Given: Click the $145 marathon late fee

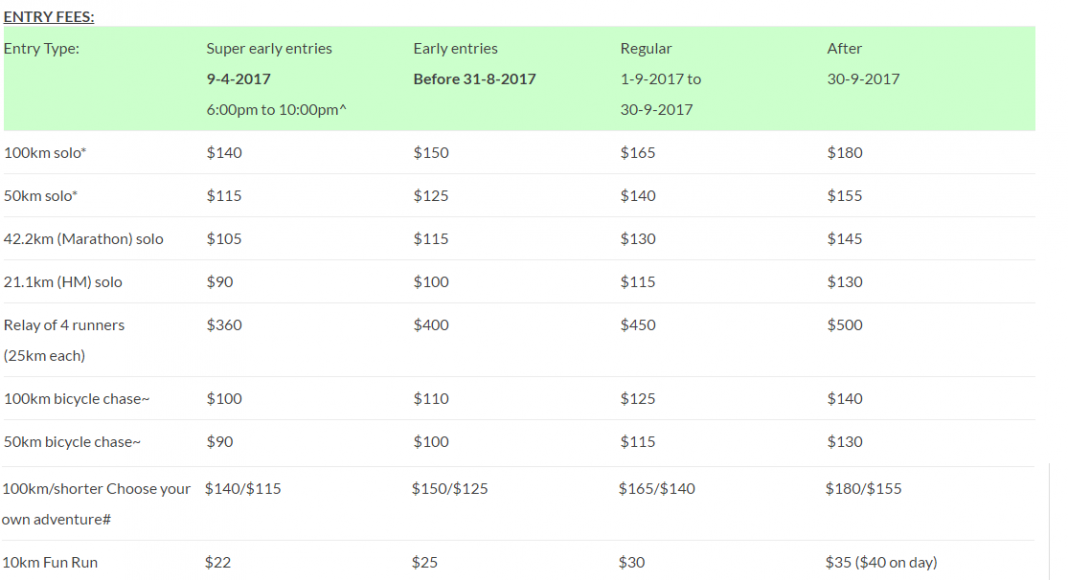Looking at the screenshot, I should coord(845,239).
